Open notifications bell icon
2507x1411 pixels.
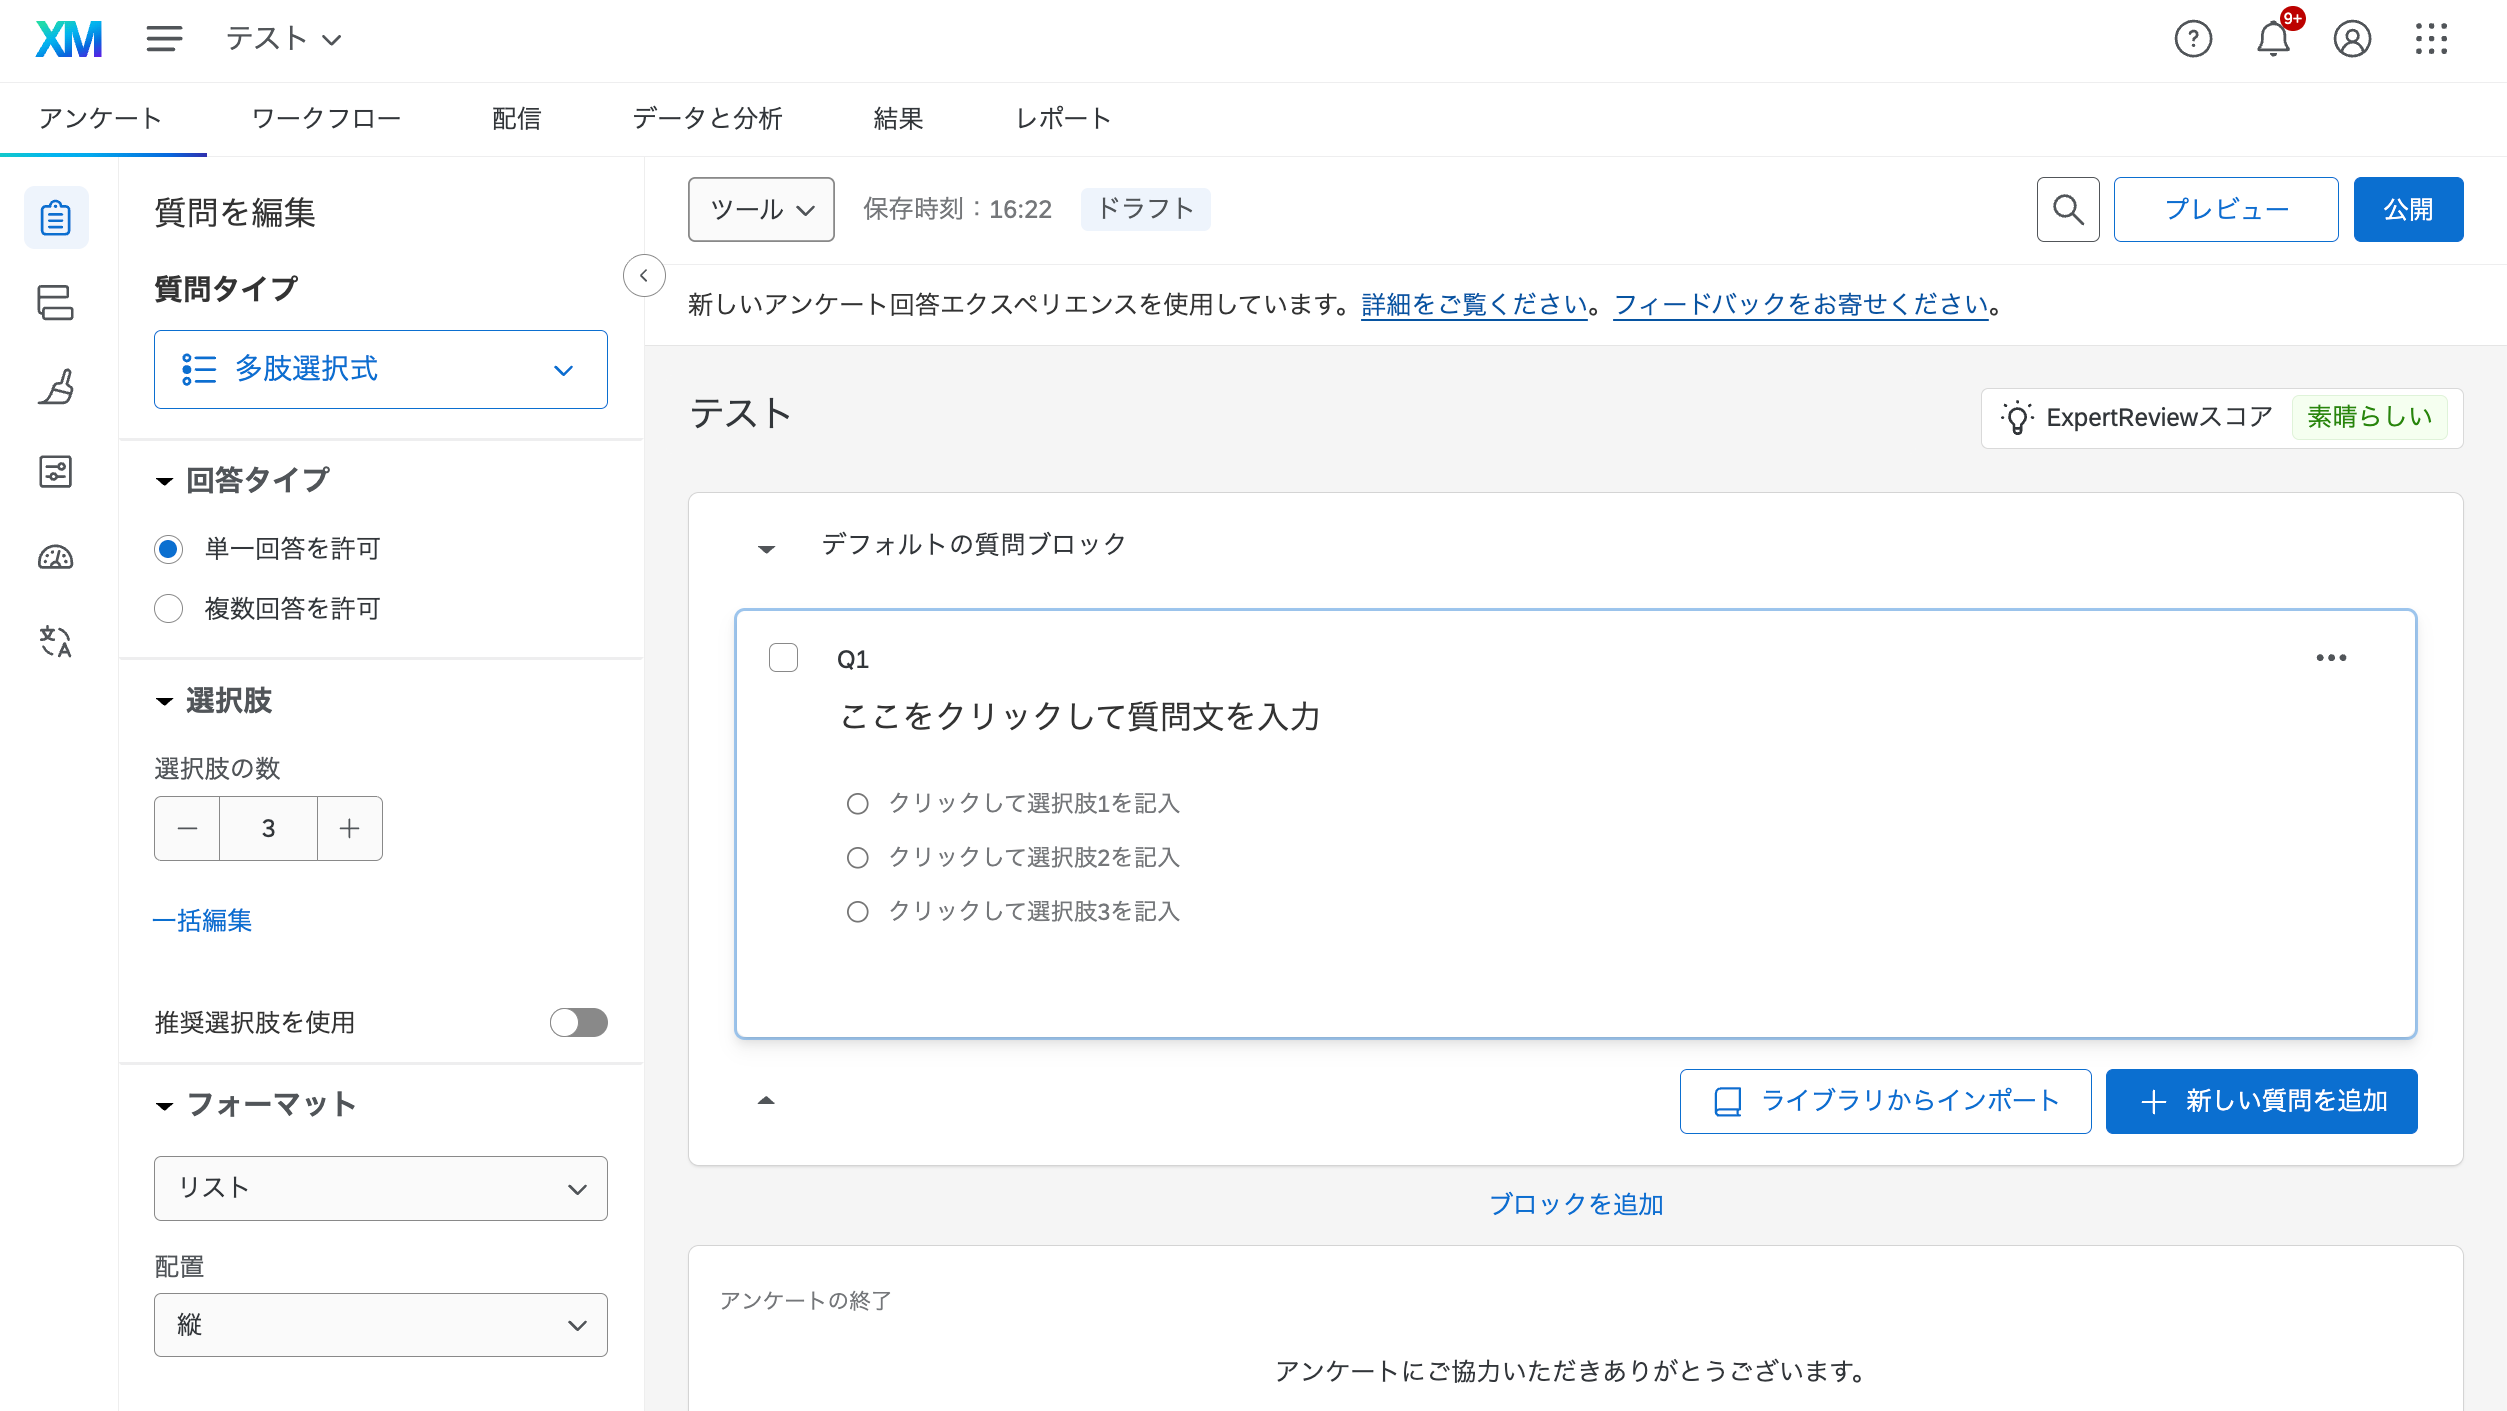[2273, 39]
